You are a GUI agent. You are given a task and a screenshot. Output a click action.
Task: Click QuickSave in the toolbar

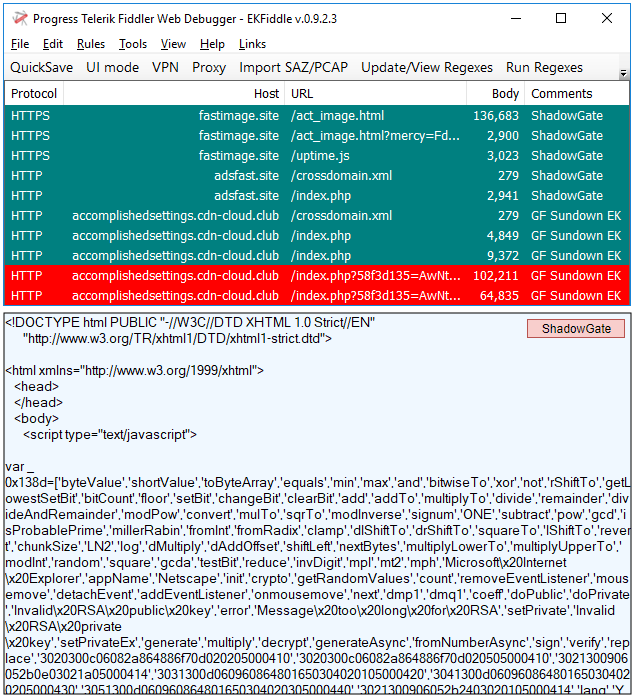pos(42,68)
